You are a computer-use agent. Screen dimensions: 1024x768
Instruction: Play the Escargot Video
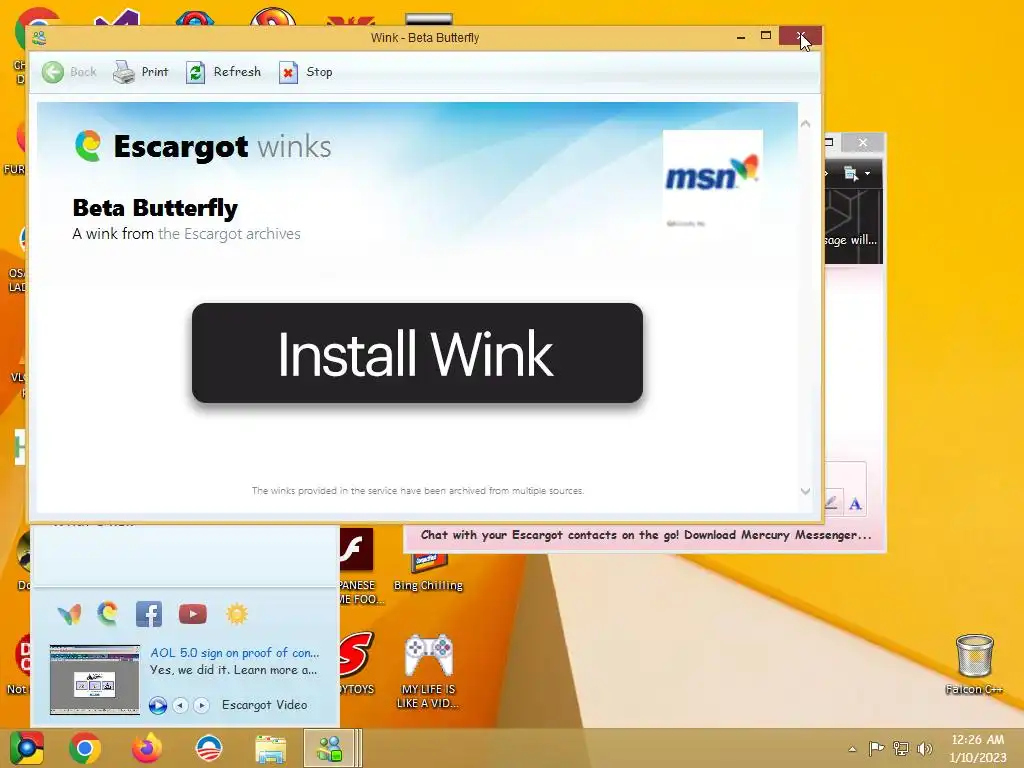pyautogui.click(x=157, y=705)
